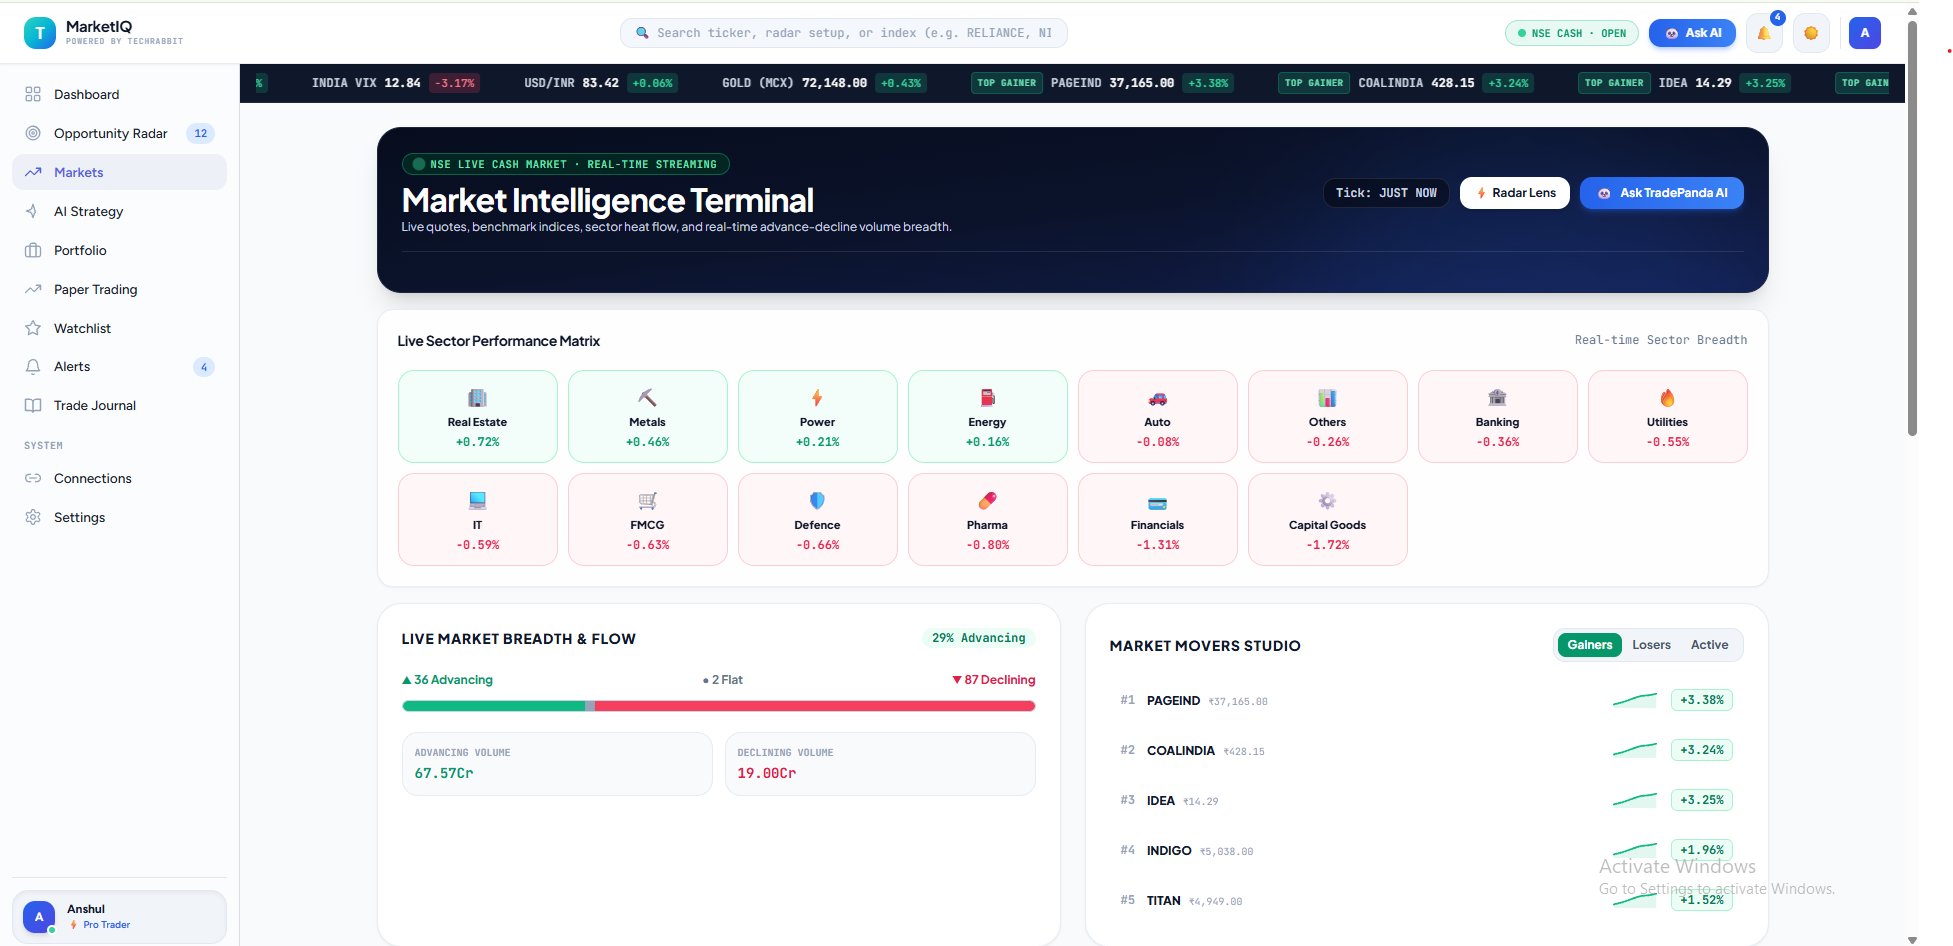
Task: Open the PAGEIND mover row
Action: point(1426,700)
